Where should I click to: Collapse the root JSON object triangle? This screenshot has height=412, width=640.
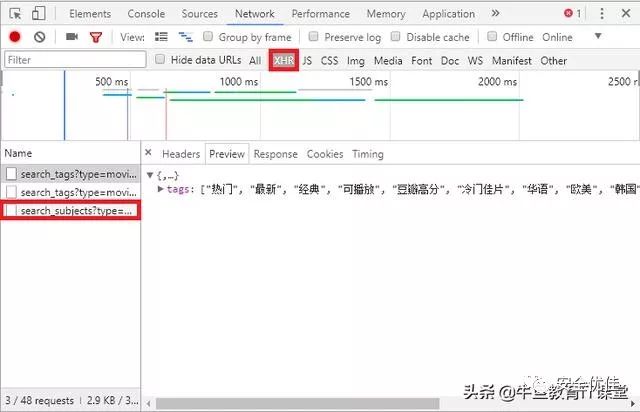click(150, 176)
